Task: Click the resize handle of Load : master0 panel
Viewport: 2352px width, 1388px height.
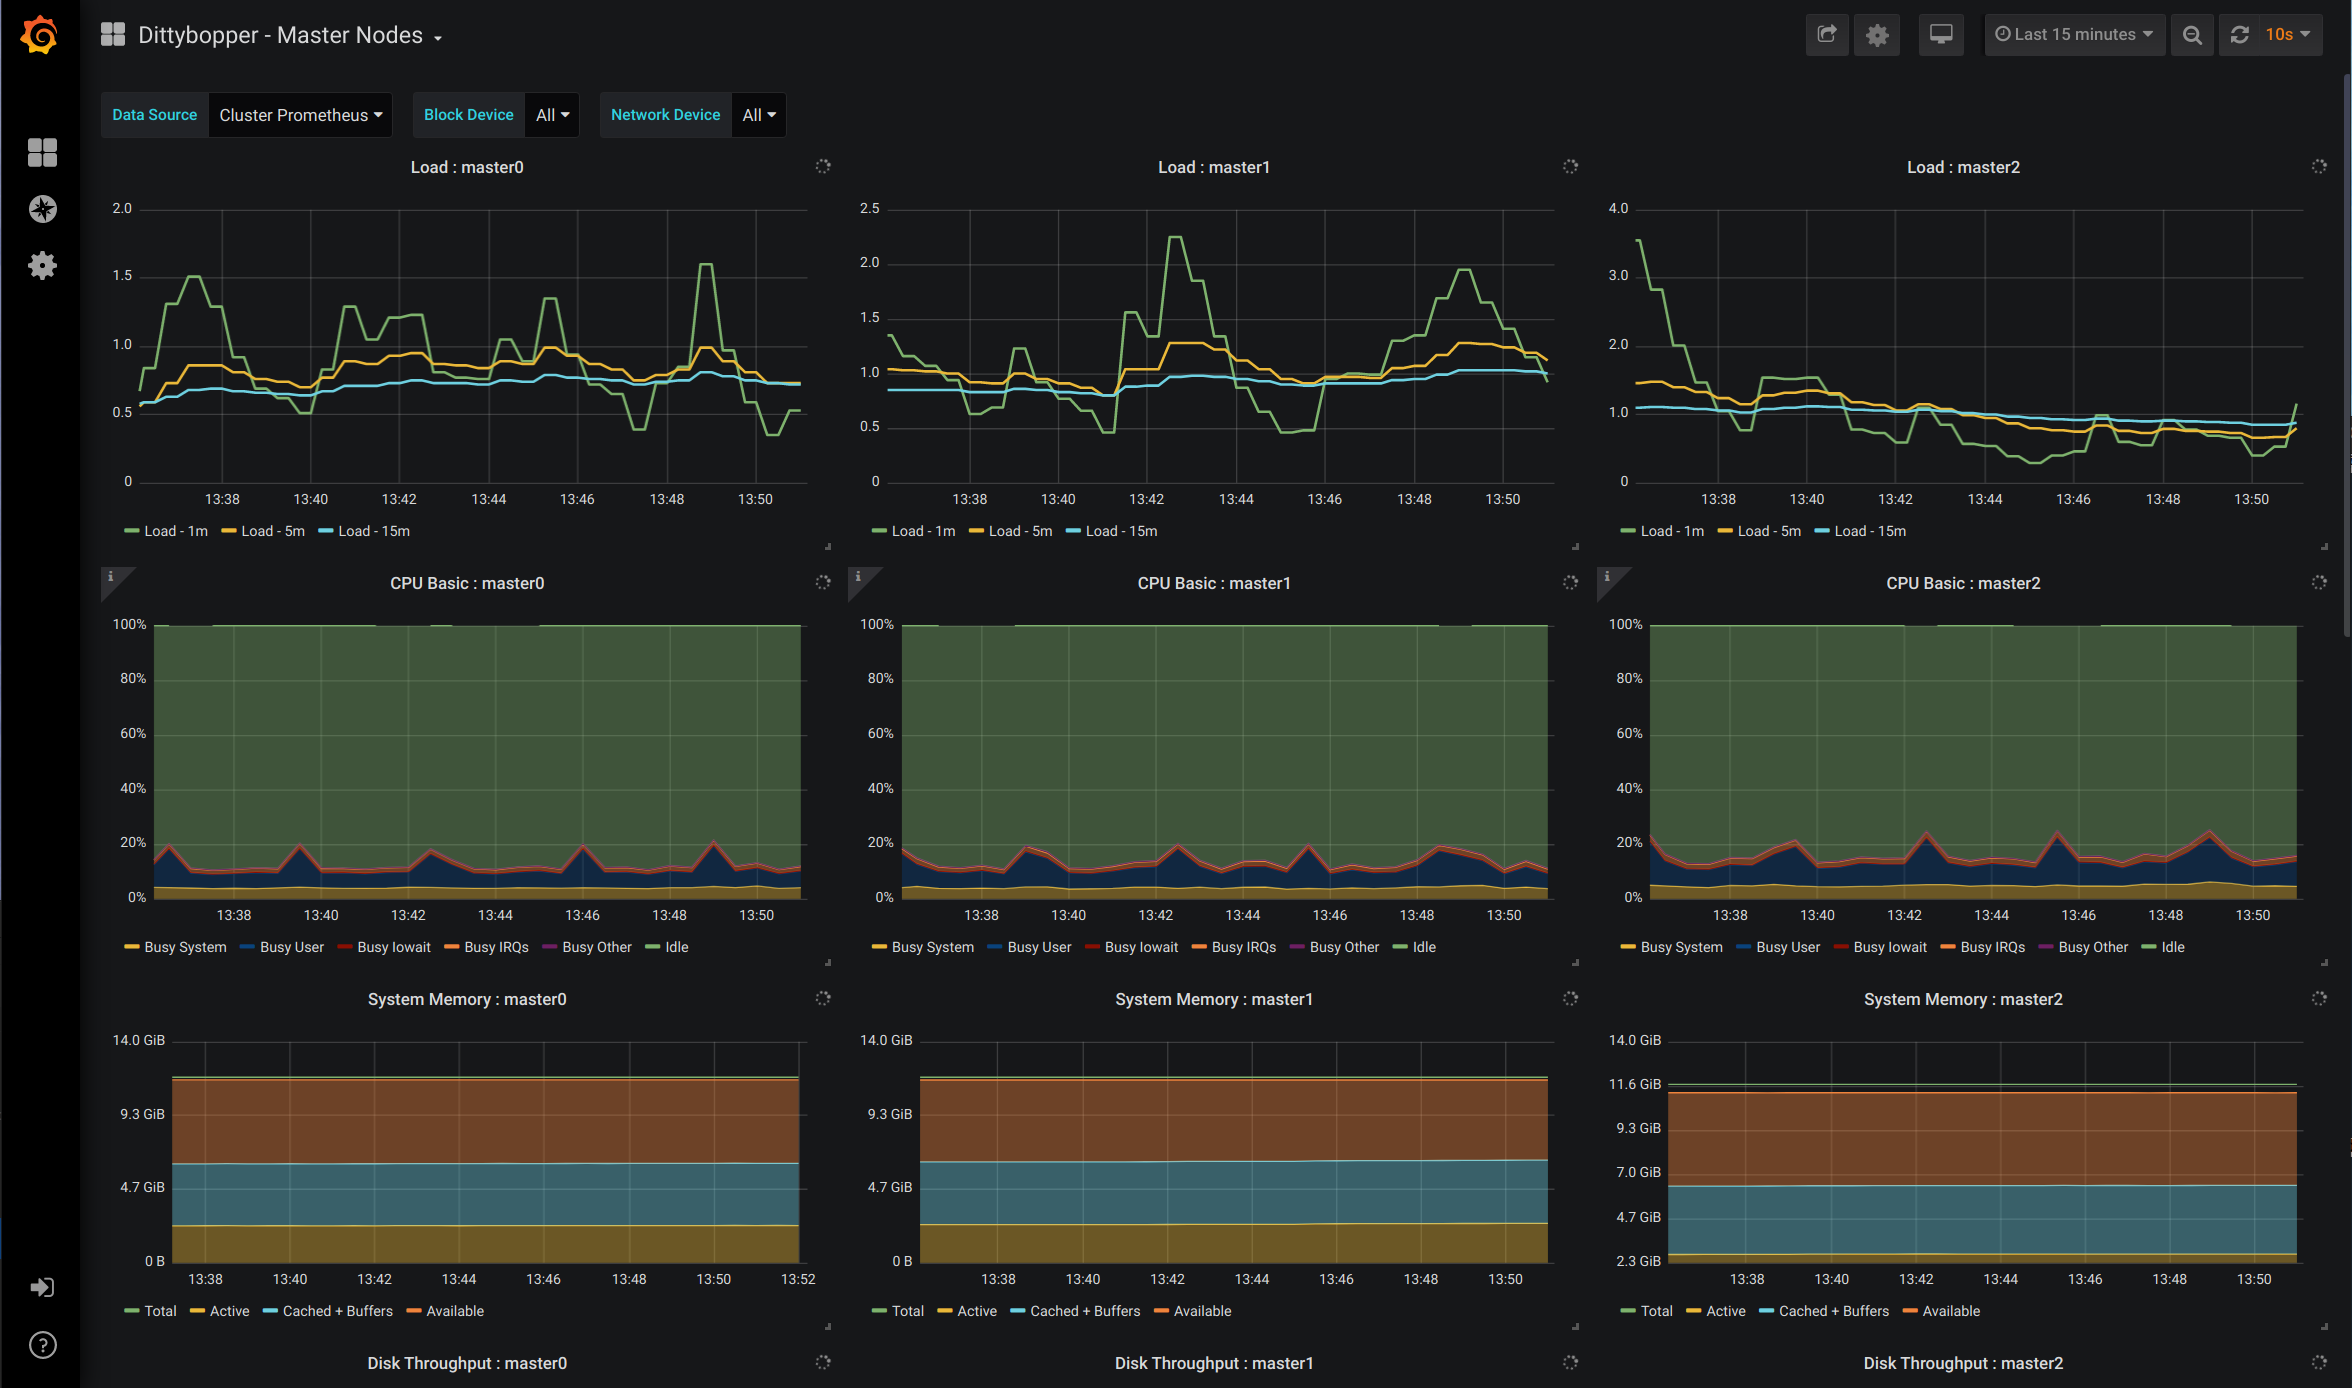Action: point(828,547)
